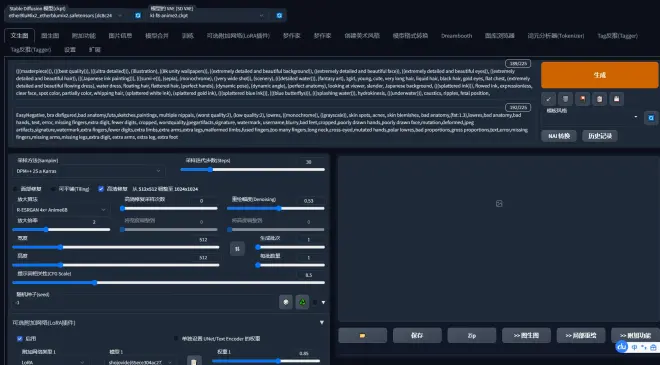Click the green recycle seed icon

[x=302, y=302]
